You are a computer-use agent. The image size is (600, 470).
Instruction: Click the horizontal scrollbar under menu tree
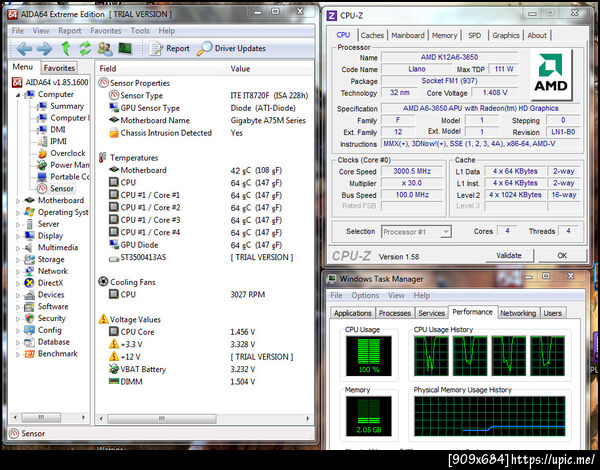pyautogui.click(x=49, y=417)
